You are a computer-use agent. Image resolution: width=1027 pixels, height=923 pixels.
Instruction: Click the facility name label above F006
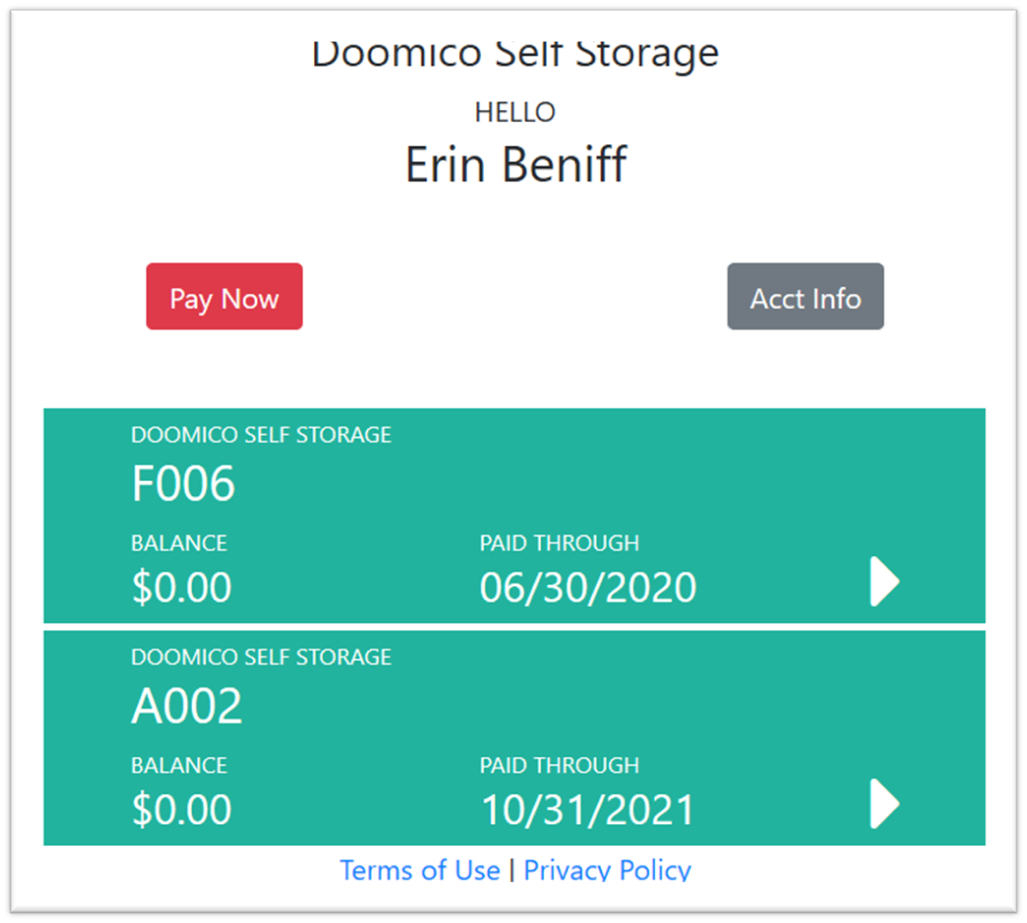261,435
